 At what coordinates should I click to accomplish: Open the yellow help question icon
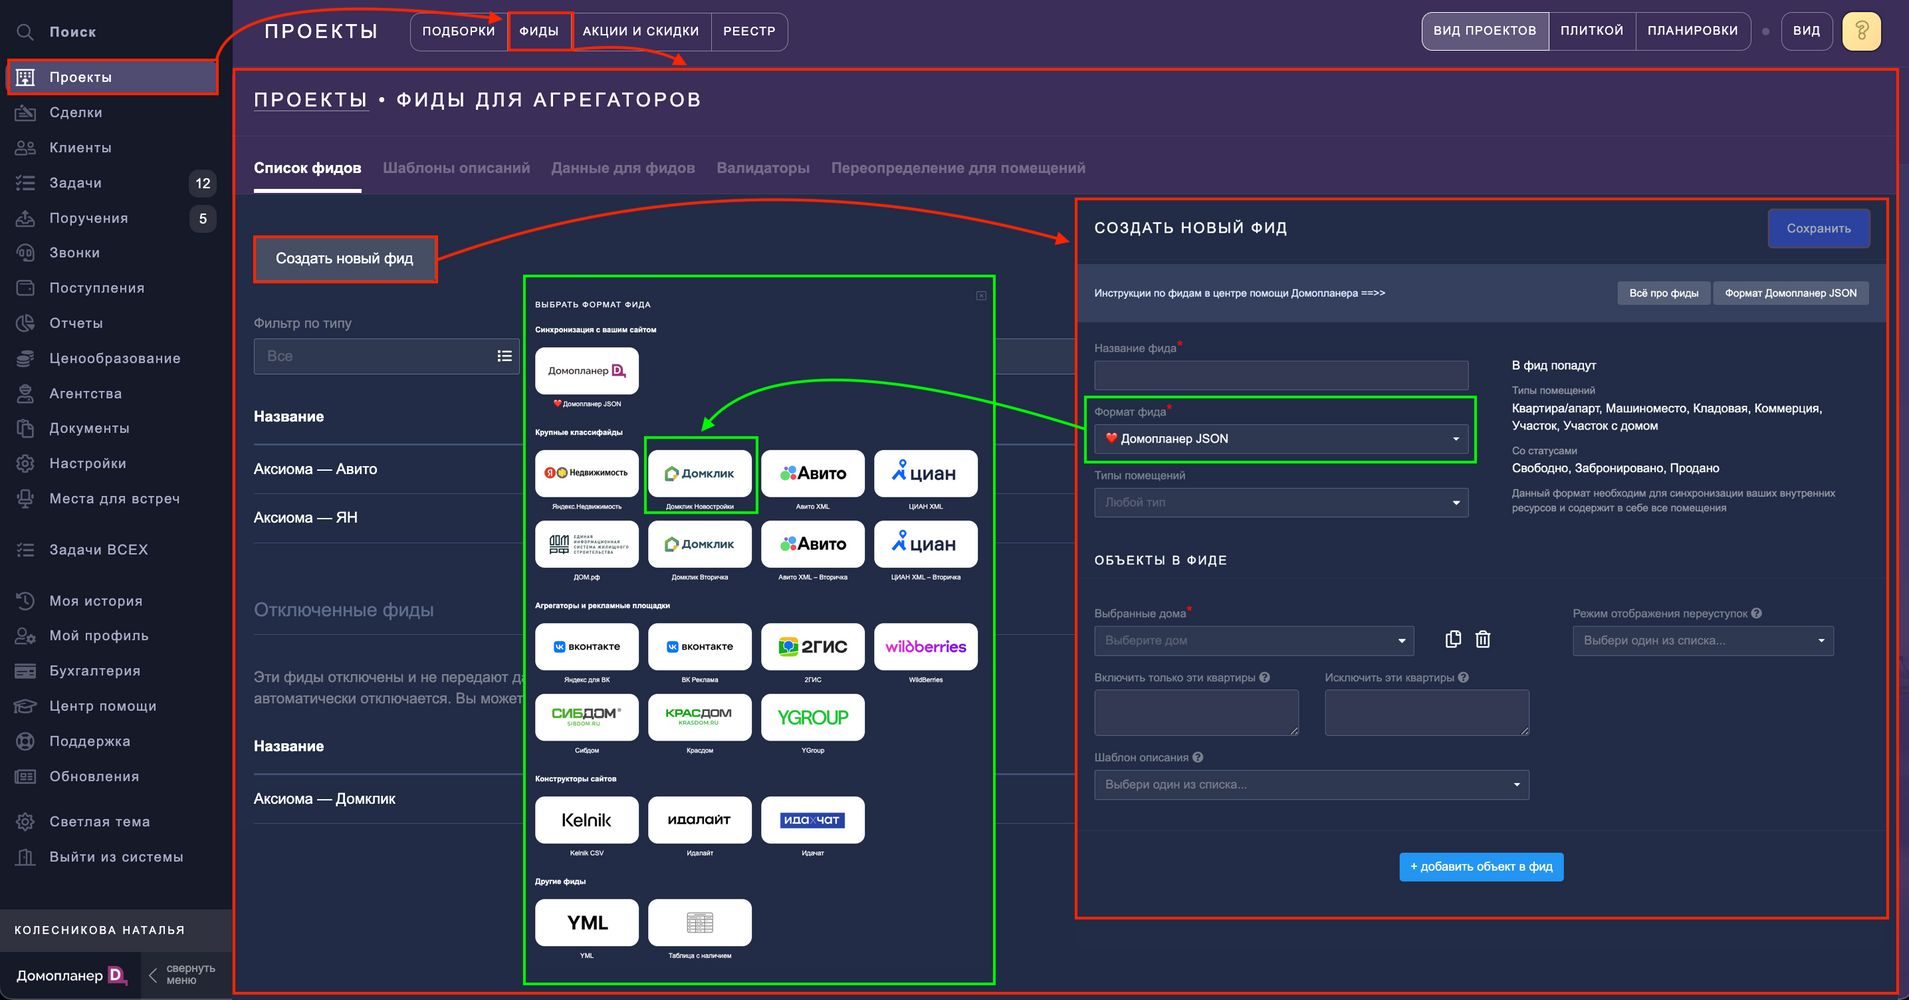1861,31
